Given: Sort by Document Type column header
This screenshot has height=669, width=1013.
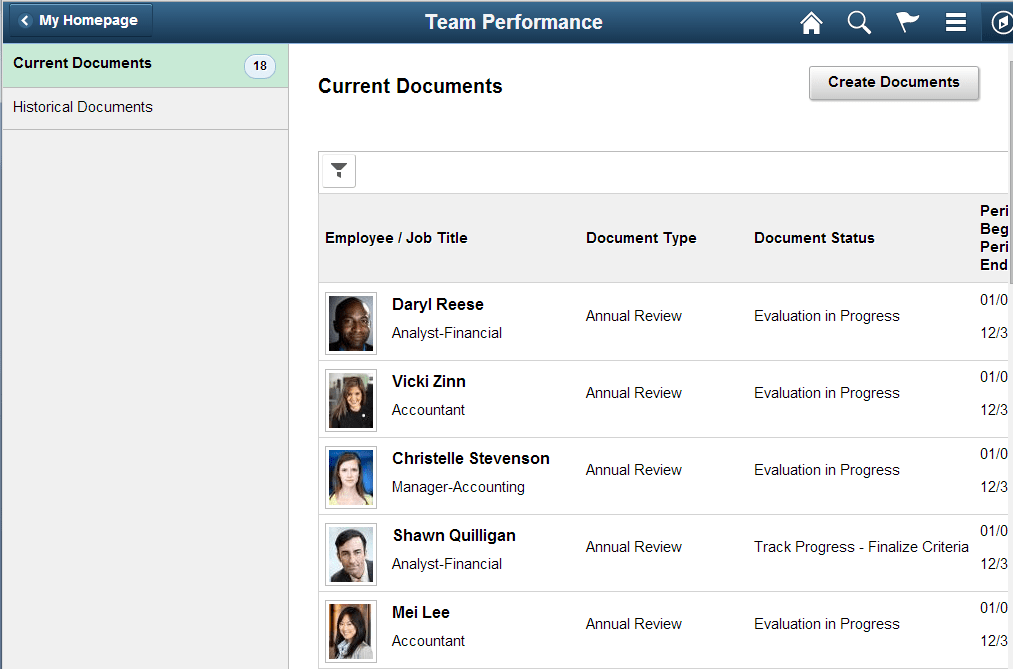Looking at the screenshot, I should (641, 238).
